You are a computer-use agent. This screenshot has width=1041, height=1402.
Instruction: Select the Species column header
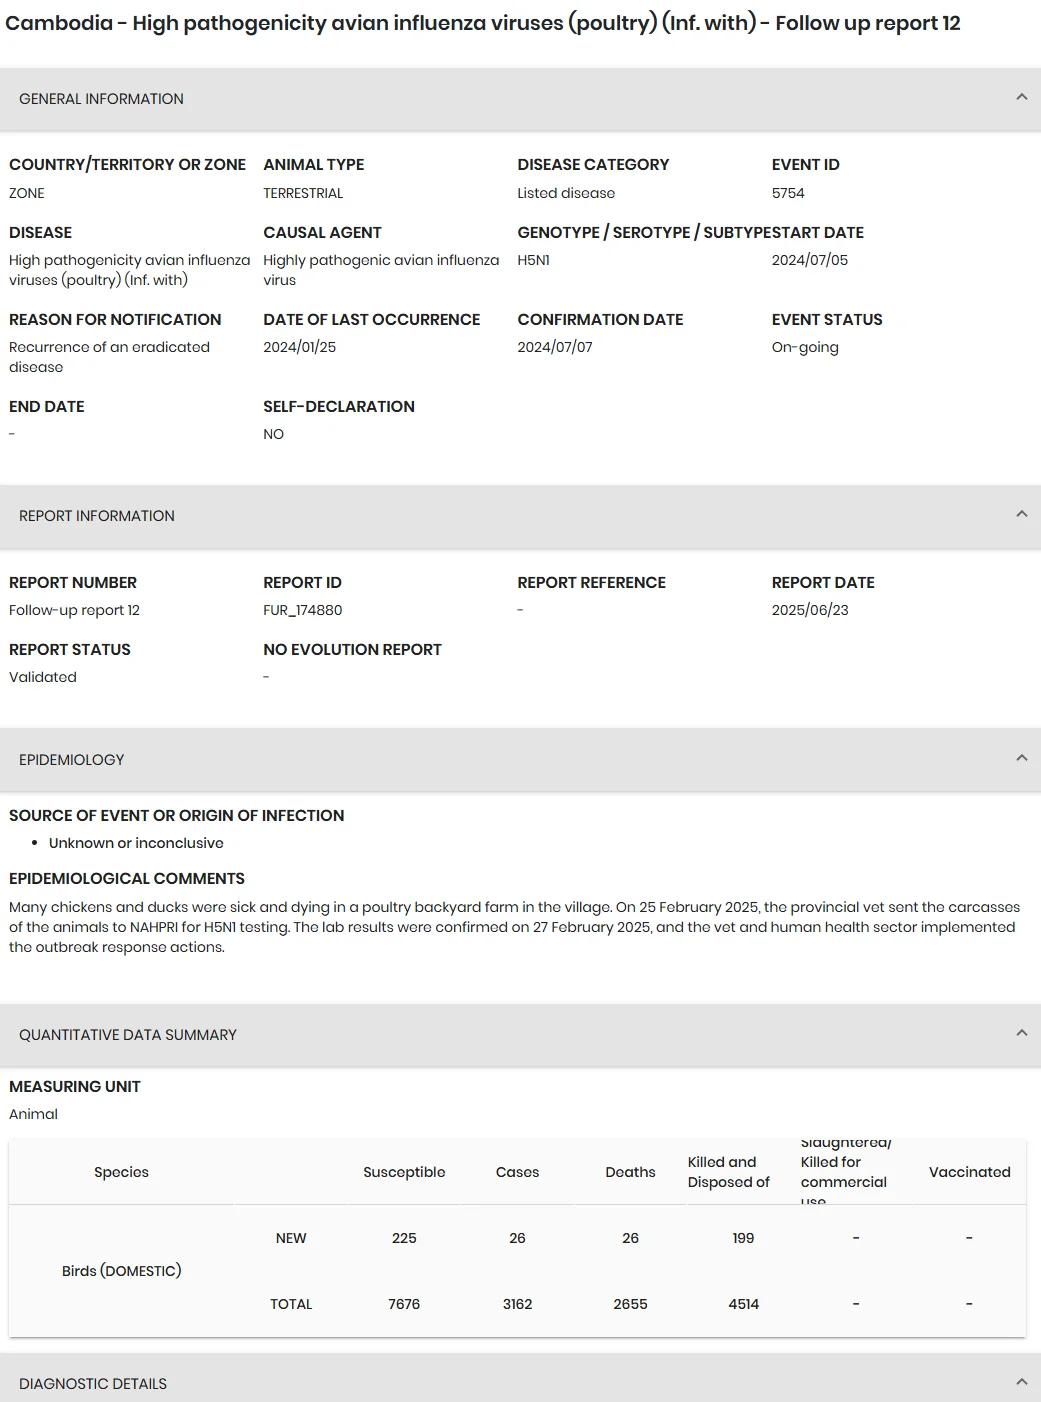tap(121, 1172)
